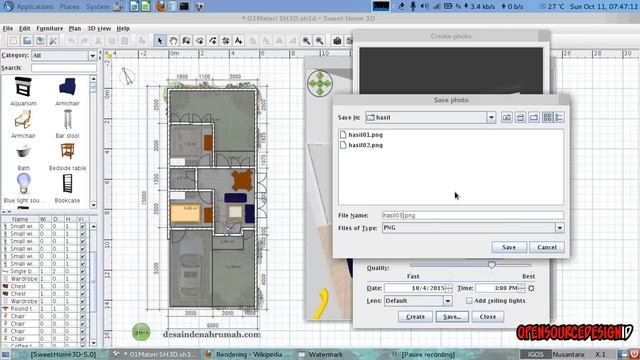This screenshot has height=360, width=640.
Task: Click the Name column header in furniture table
Action: tap(20, 219)
